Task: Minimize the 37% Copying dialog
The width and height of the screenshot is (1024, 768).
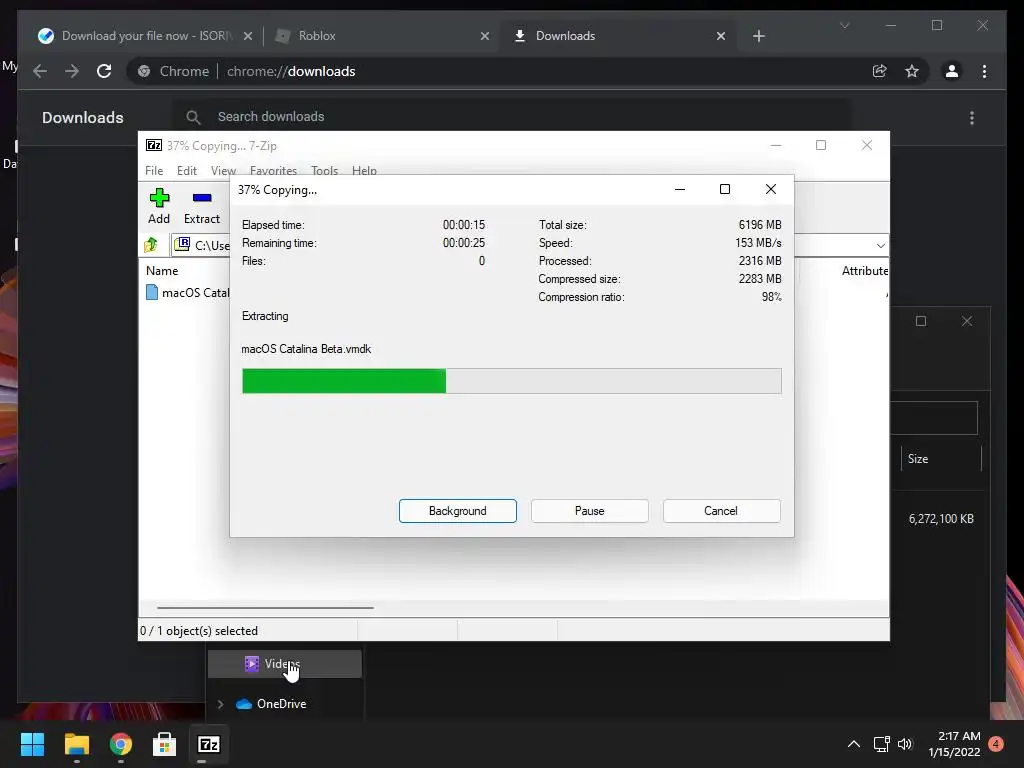Action: [x=680, y=189]
